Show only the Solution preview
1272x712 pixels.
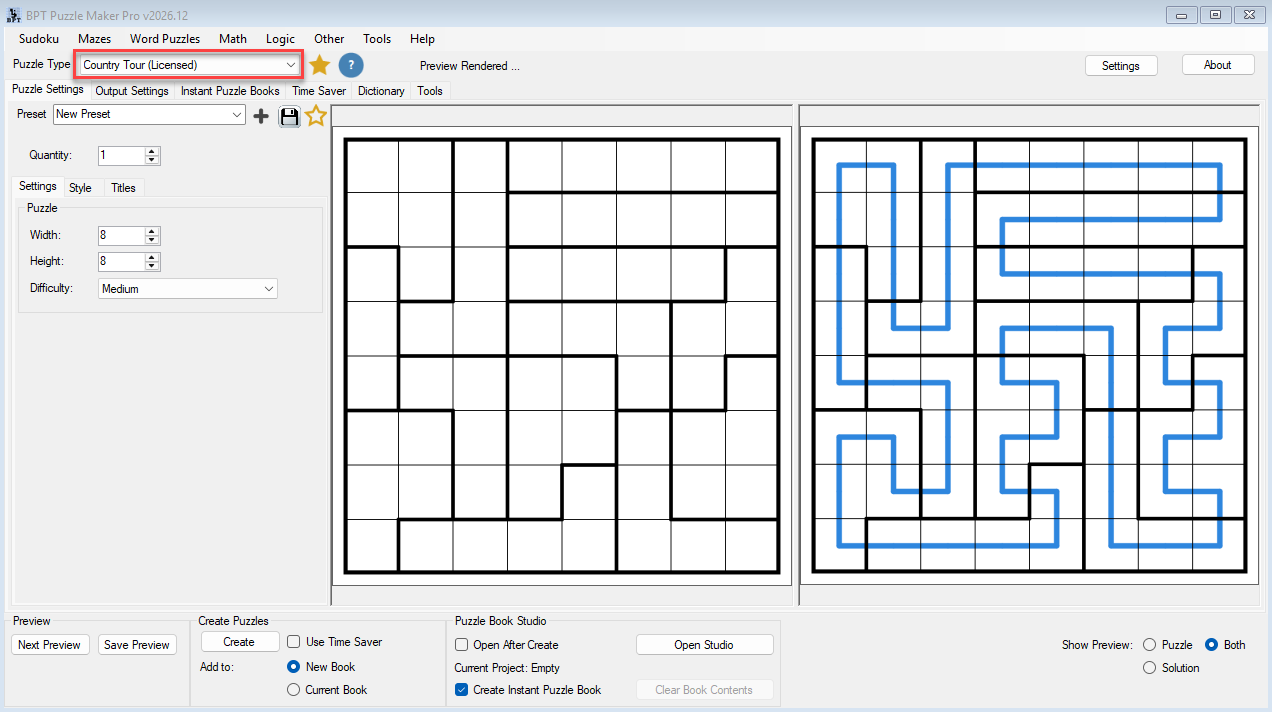click(1149, 668)
